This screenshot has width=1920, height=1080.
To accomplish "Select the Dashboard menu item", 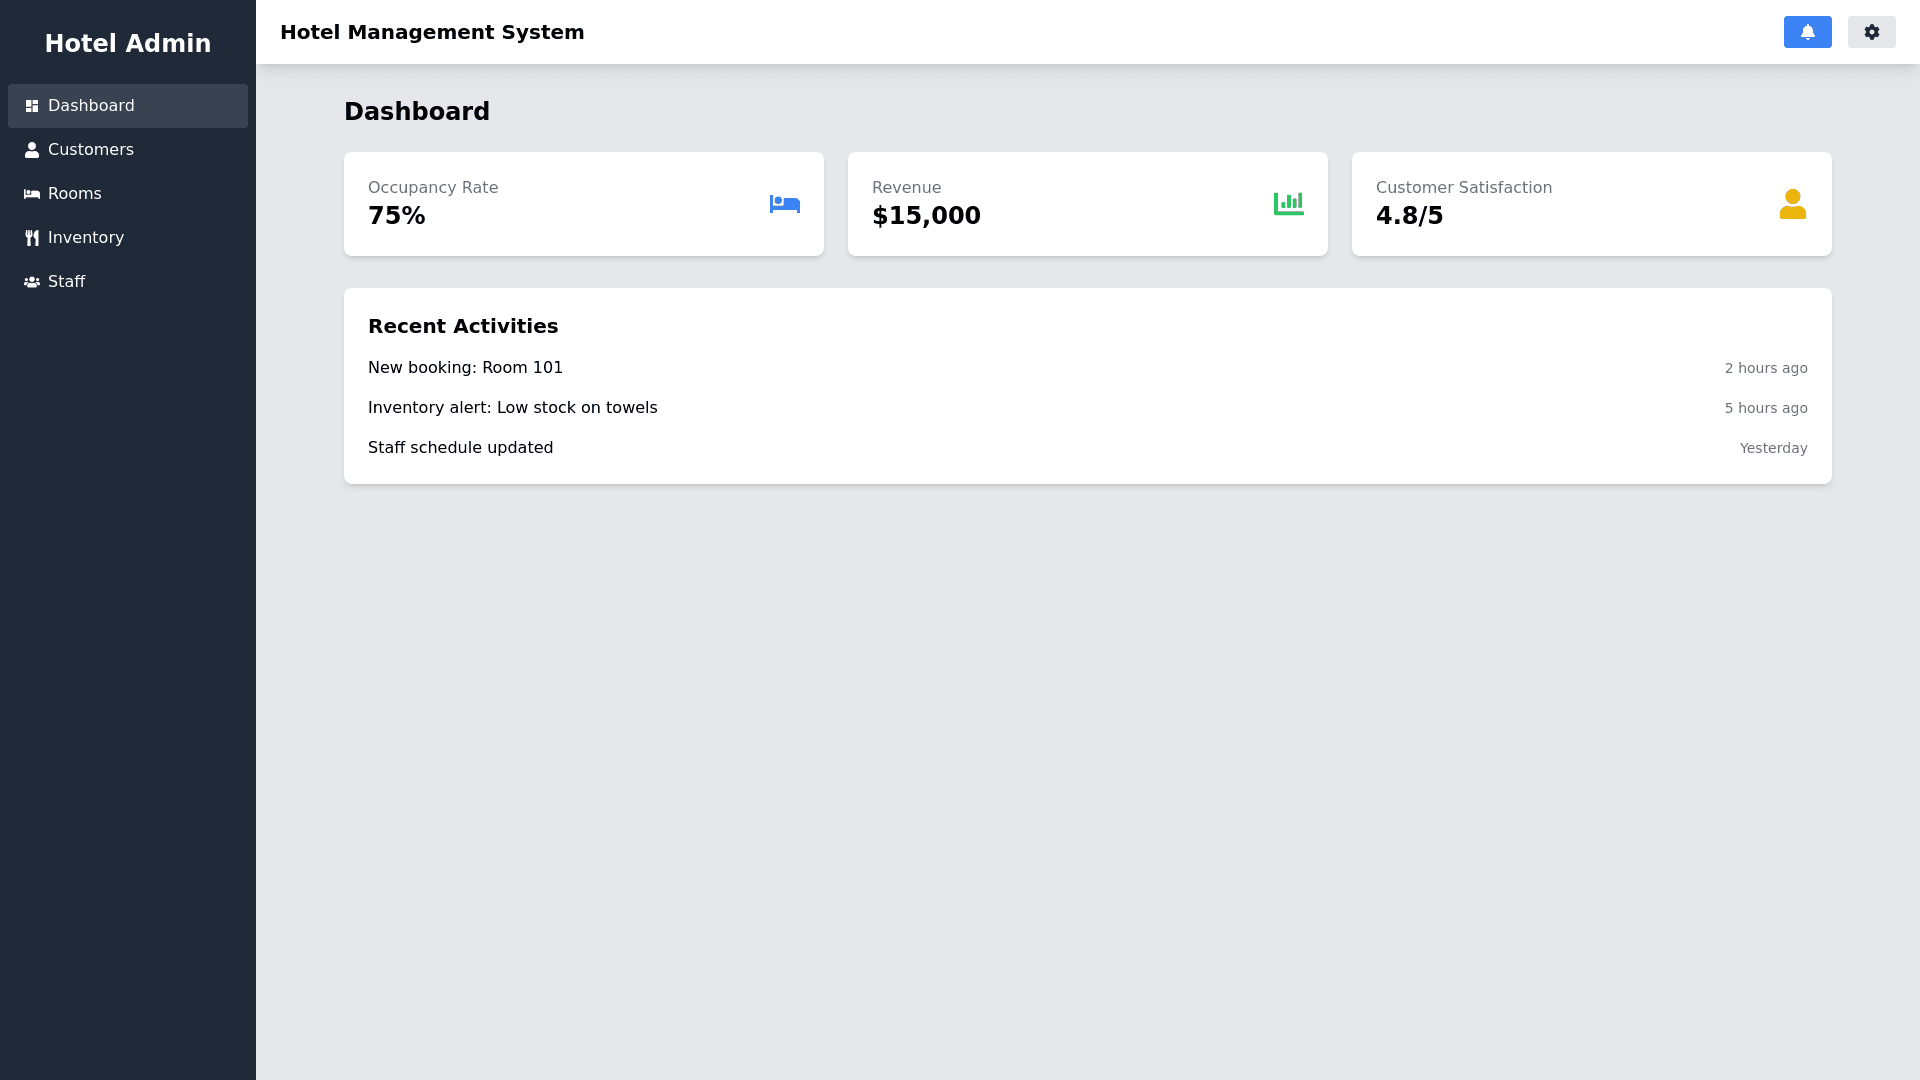I will [91, 106].
